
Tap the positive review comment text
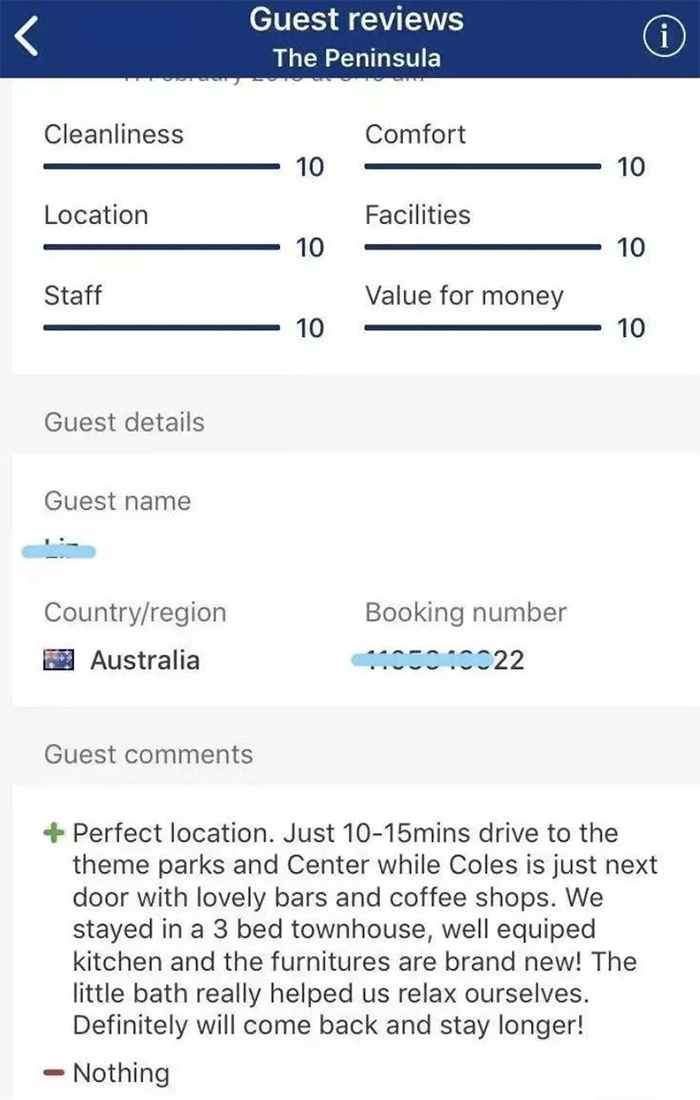[x=365, y=929]
